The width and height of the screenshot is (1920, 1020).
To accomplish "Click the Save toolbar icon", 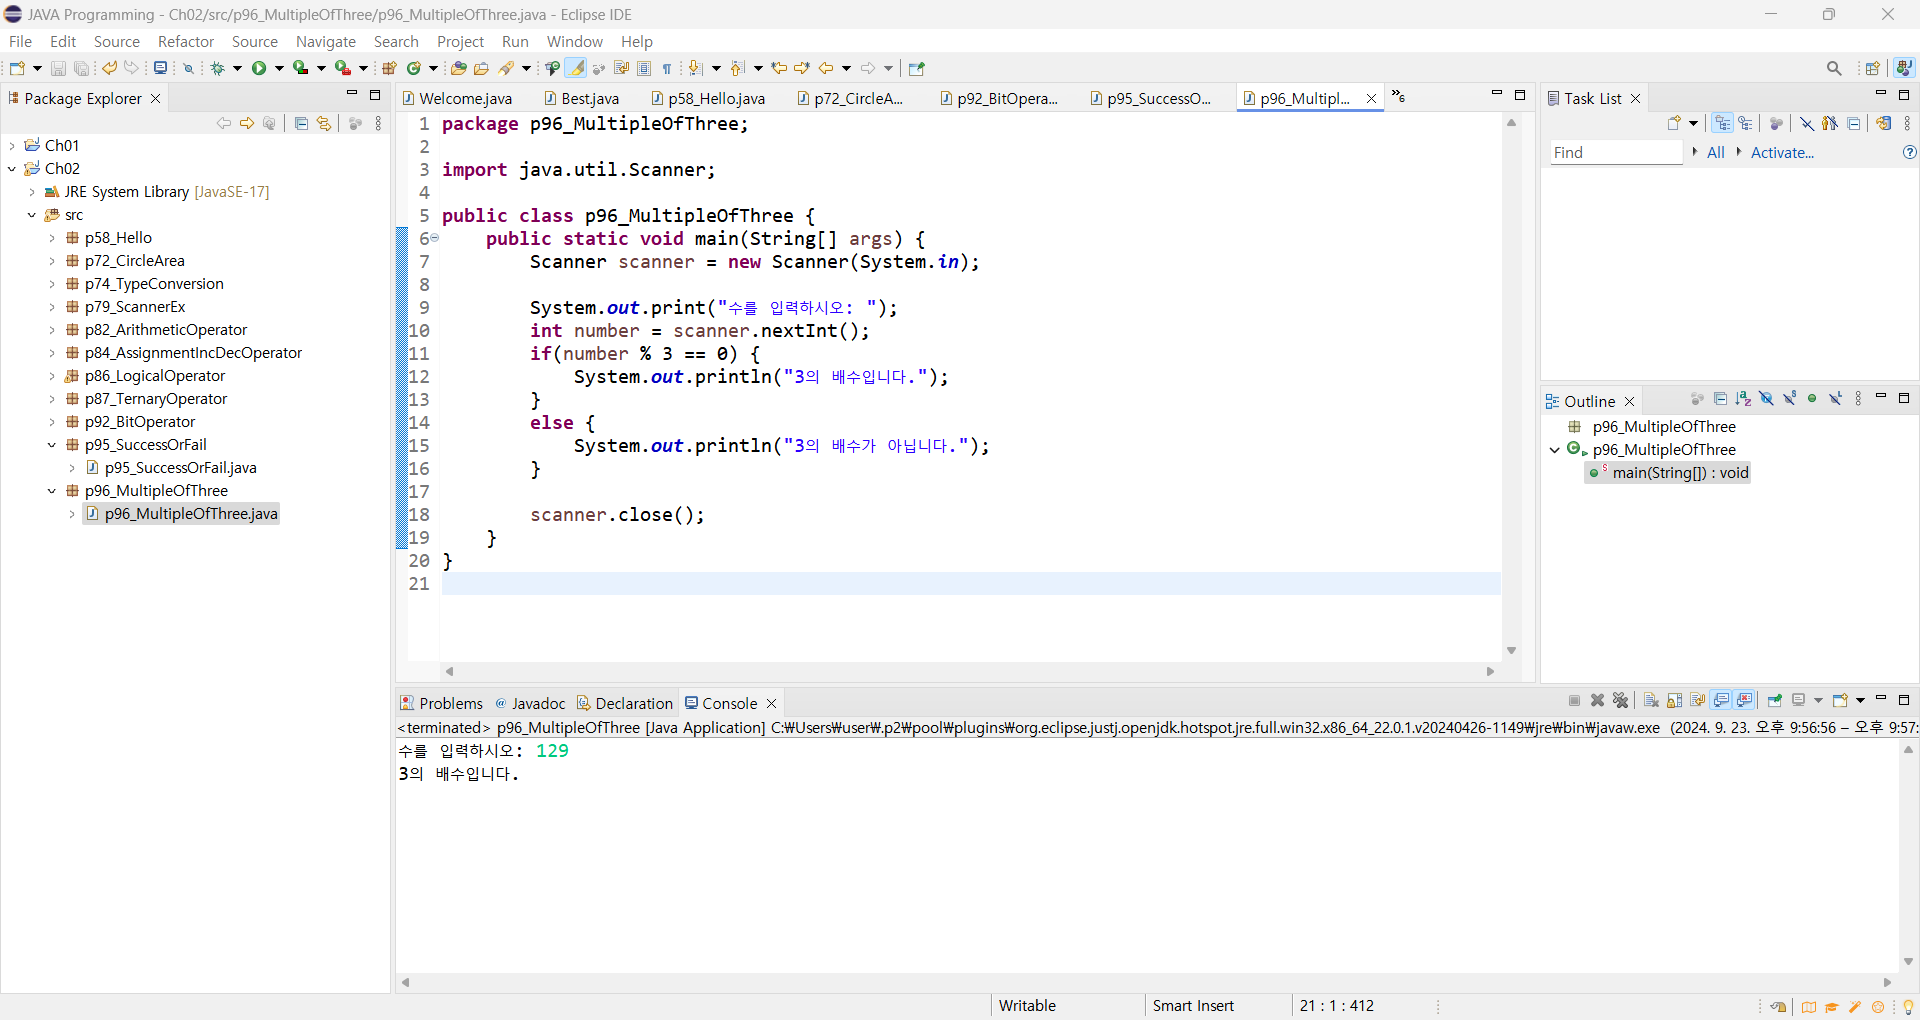I will [58, 68].
